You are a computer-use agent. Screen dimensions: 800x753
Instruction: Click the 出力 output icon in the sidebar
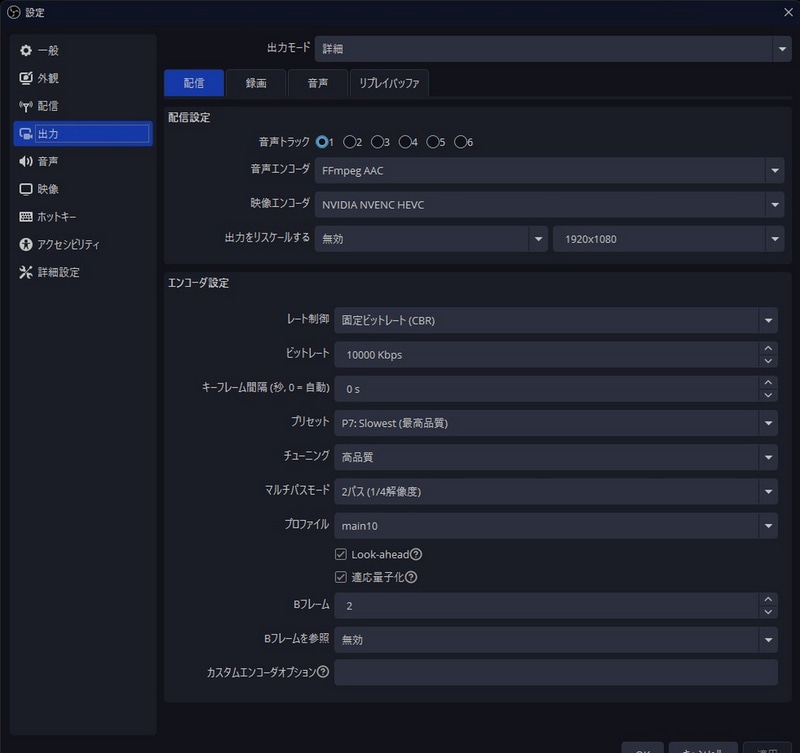point(26,134)
